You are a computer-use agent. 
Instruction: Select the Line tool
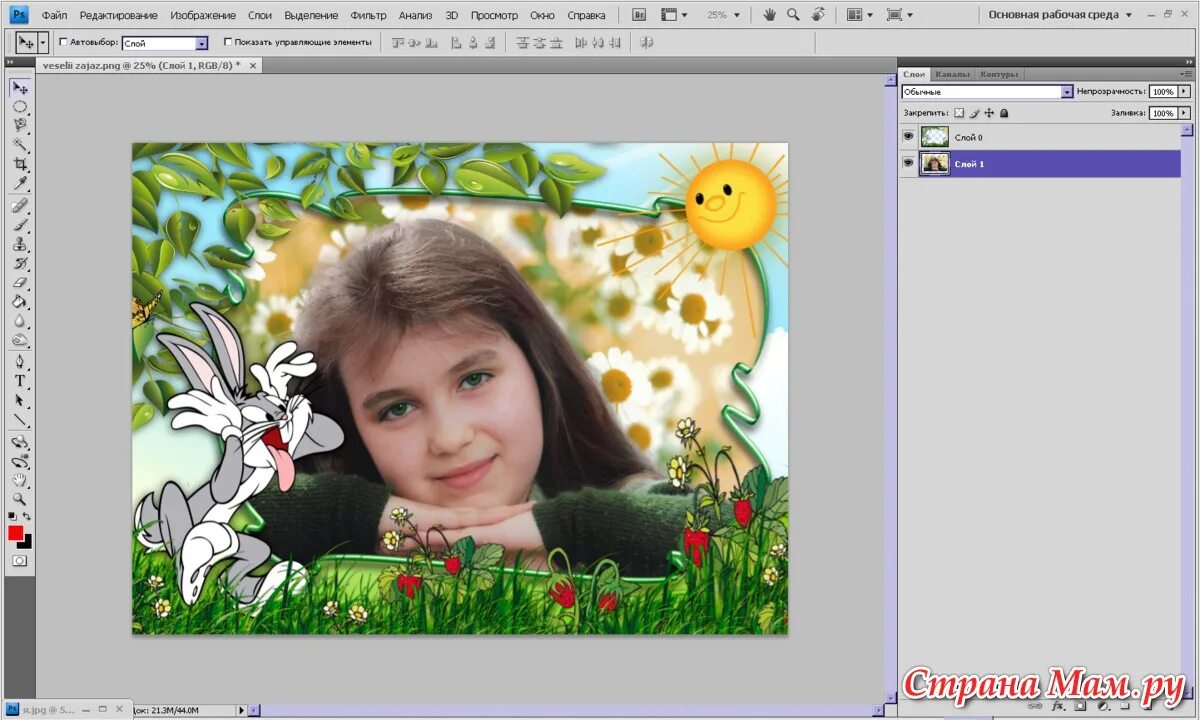[x=19, y=419]
